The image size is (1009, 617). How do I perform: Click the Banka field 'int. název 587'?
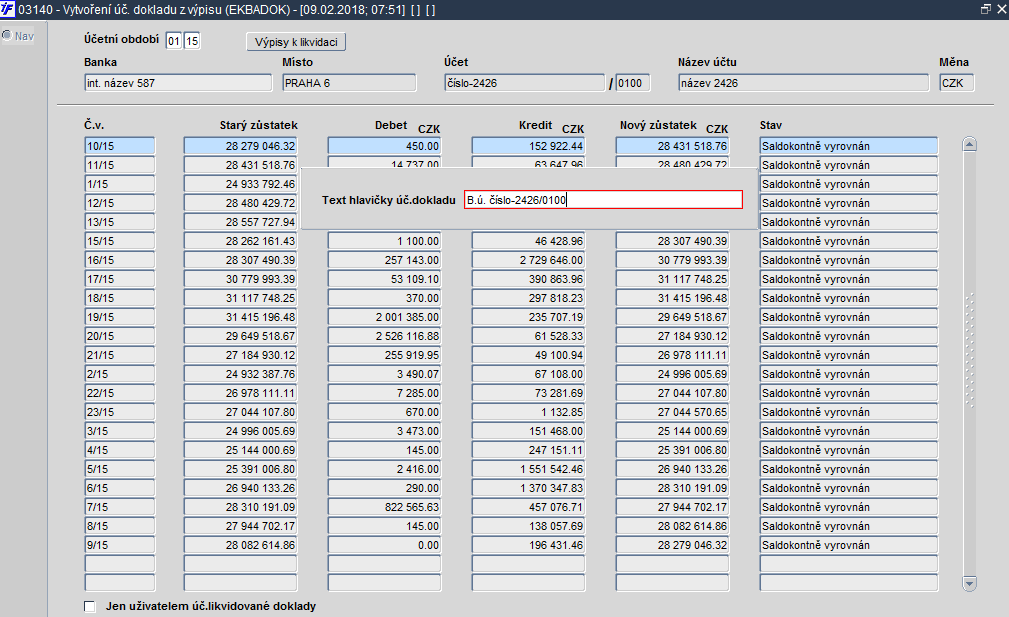(178, 83)
